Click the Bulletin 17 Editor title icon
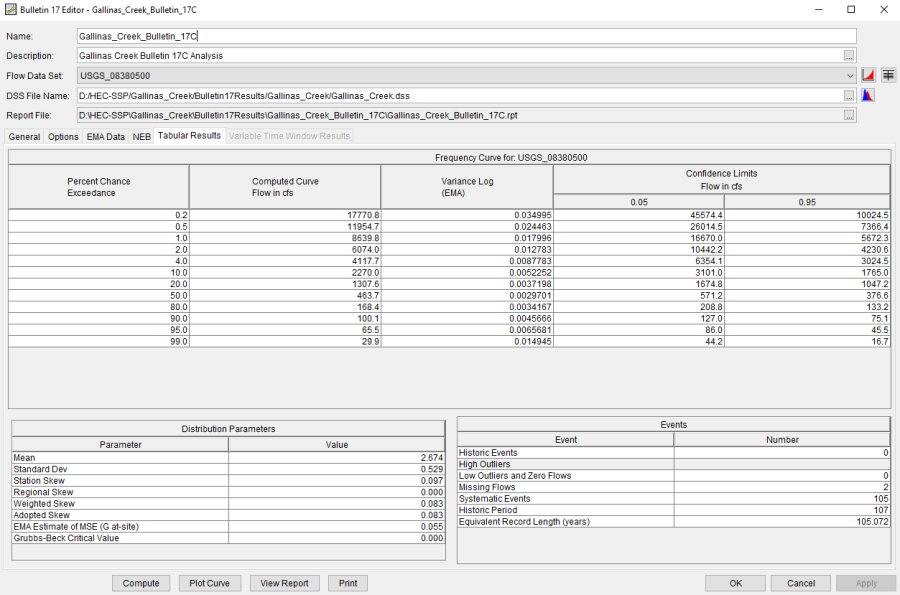The image size is (900, 595). point(10,9)
